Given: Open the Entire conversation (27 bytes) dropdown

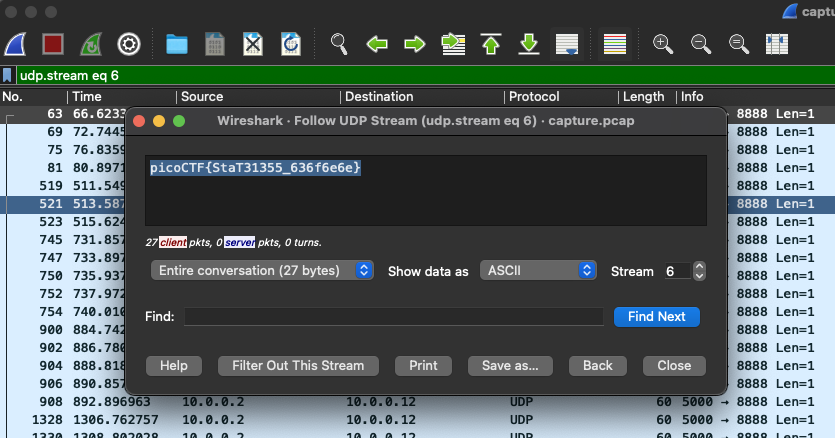Looking at the screenshot, I should pyautogui.click(x=262, y=271).
